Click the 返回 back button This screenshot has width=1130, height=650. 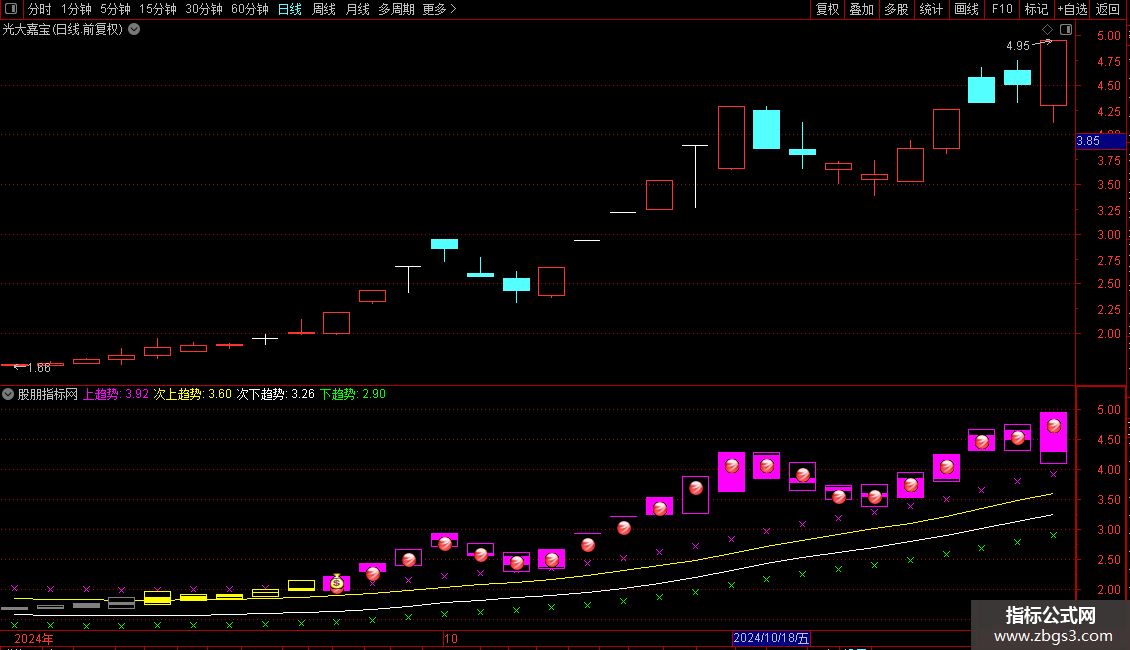point(1108,9)
